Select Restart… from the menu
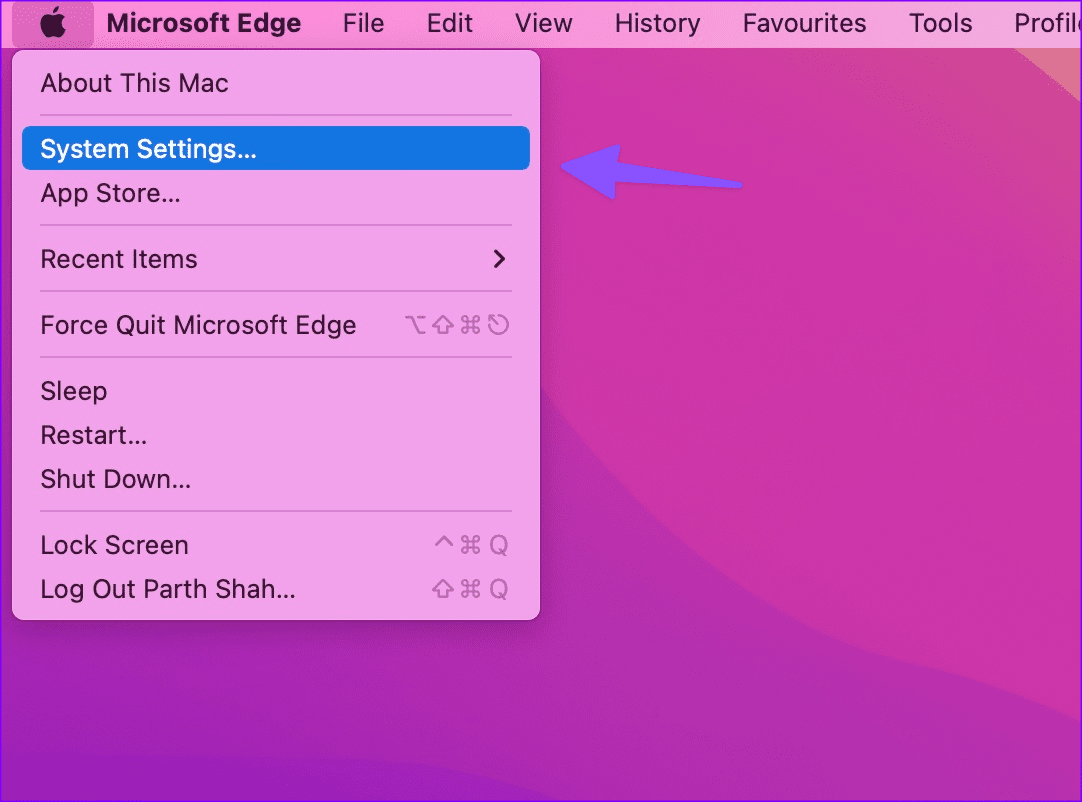1082x802 pixels. click(276, 436)
